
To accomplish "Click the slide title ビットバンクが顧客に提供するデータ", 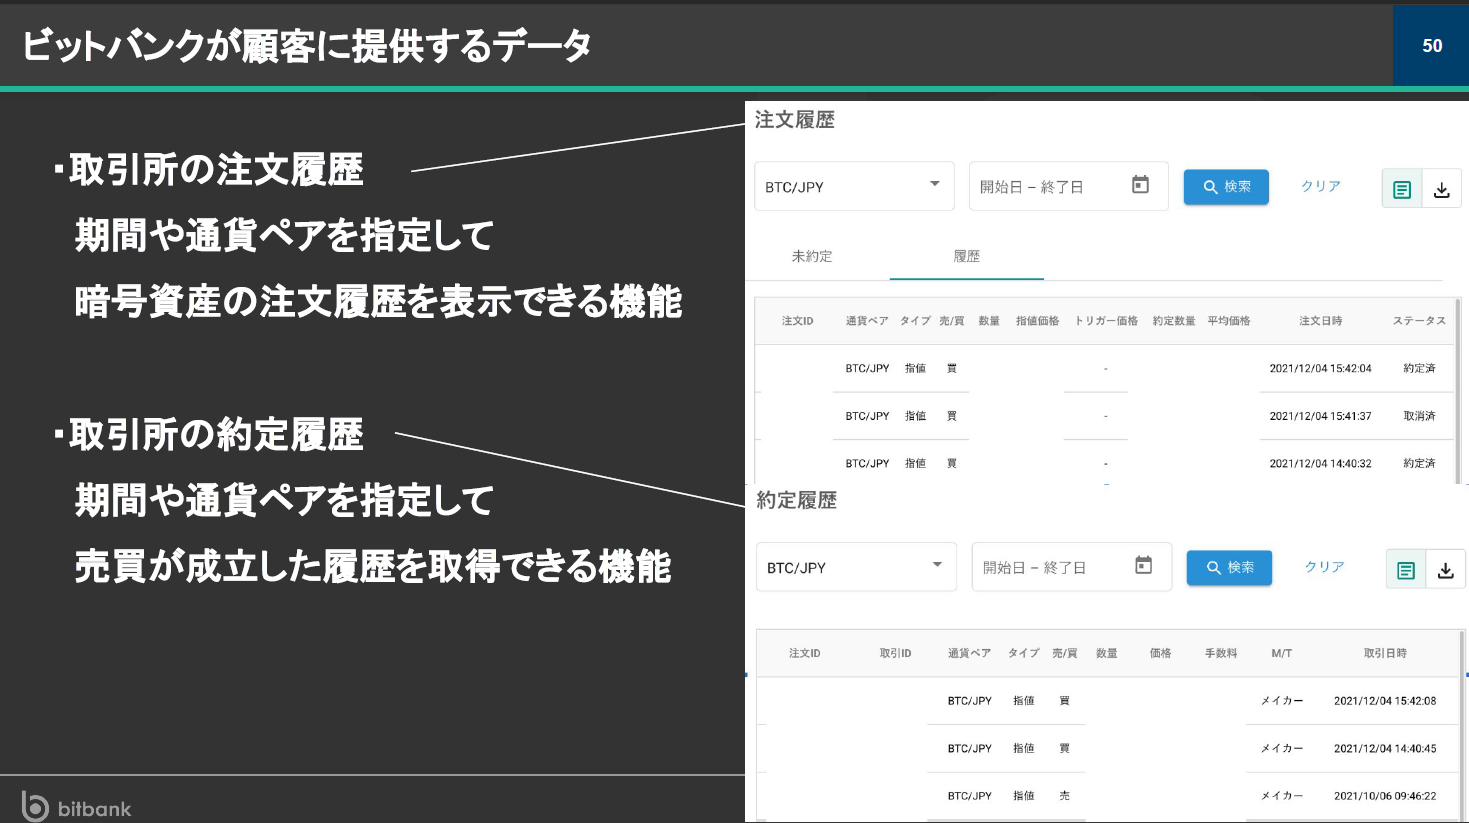I will click(x=307, y=46).
